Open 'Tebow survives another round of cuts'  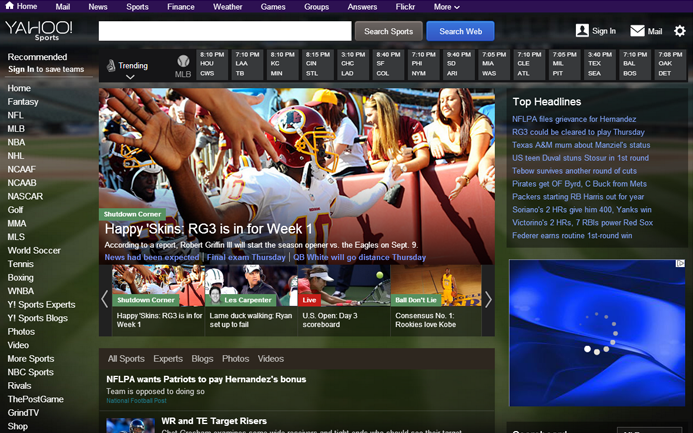click(575, 171)
